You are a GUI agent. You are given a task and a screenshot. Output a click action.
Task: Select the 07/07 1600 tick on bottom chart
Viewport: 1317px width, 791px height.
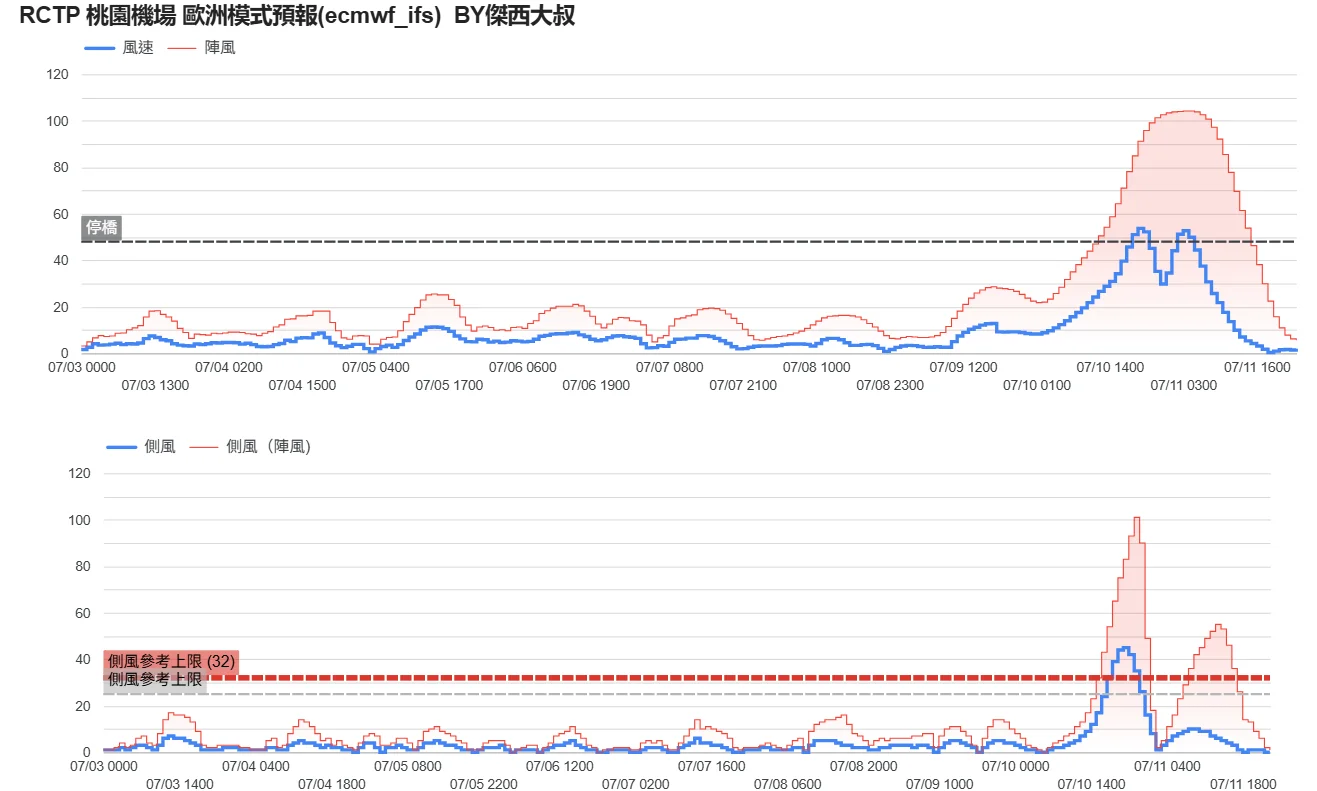coord(711,766)
